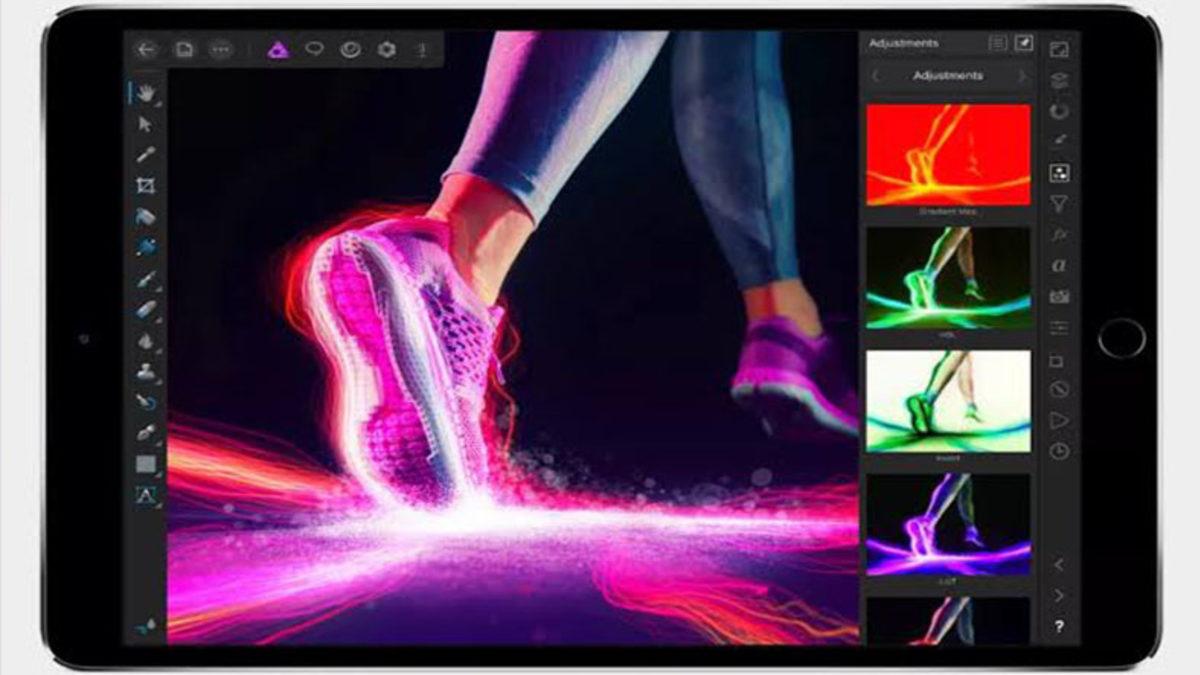This screenshot has height=675, width=1200.
Task: Switch to the Photo Persona triangle
Action: coord(278,49)
